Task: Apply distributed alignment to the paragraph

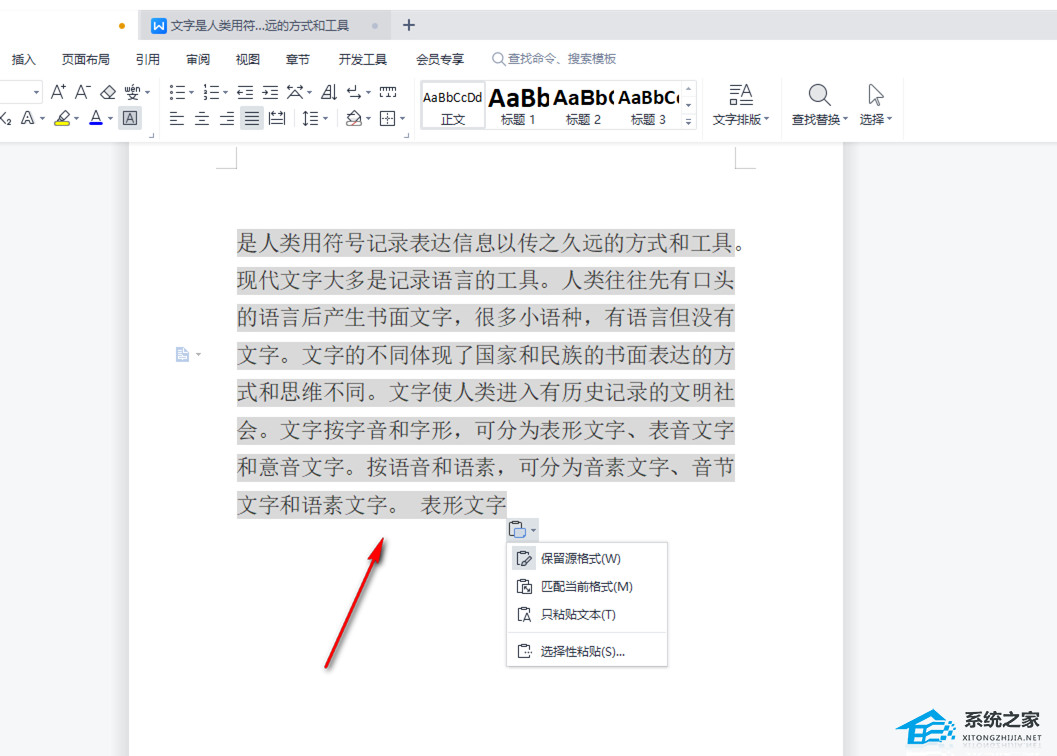Action: click(x=277, y=119)
